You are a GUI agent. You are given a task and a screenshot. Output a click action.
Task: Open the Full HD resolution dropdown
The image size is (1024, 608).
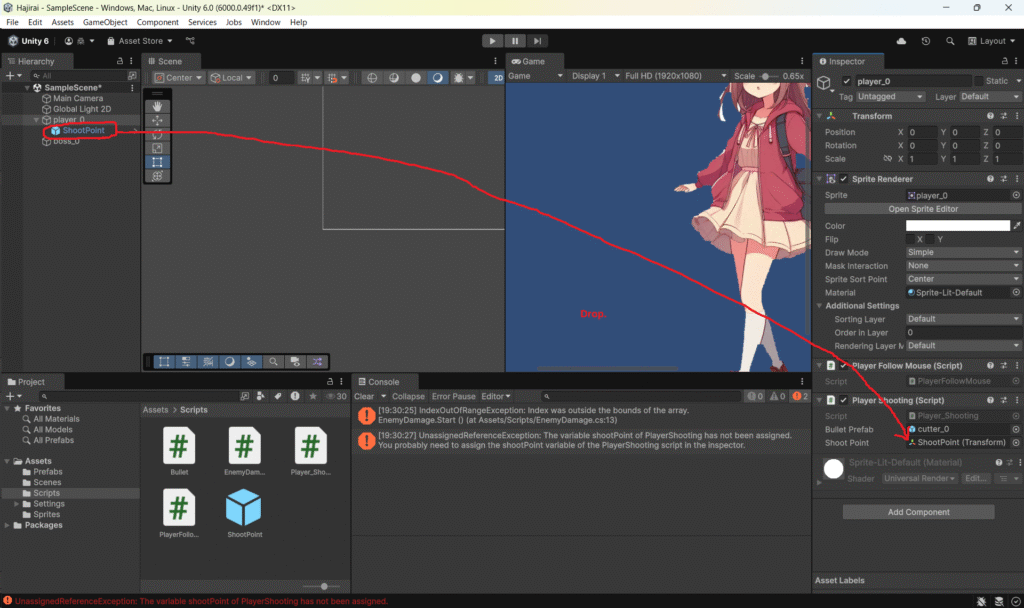(675, 76)
